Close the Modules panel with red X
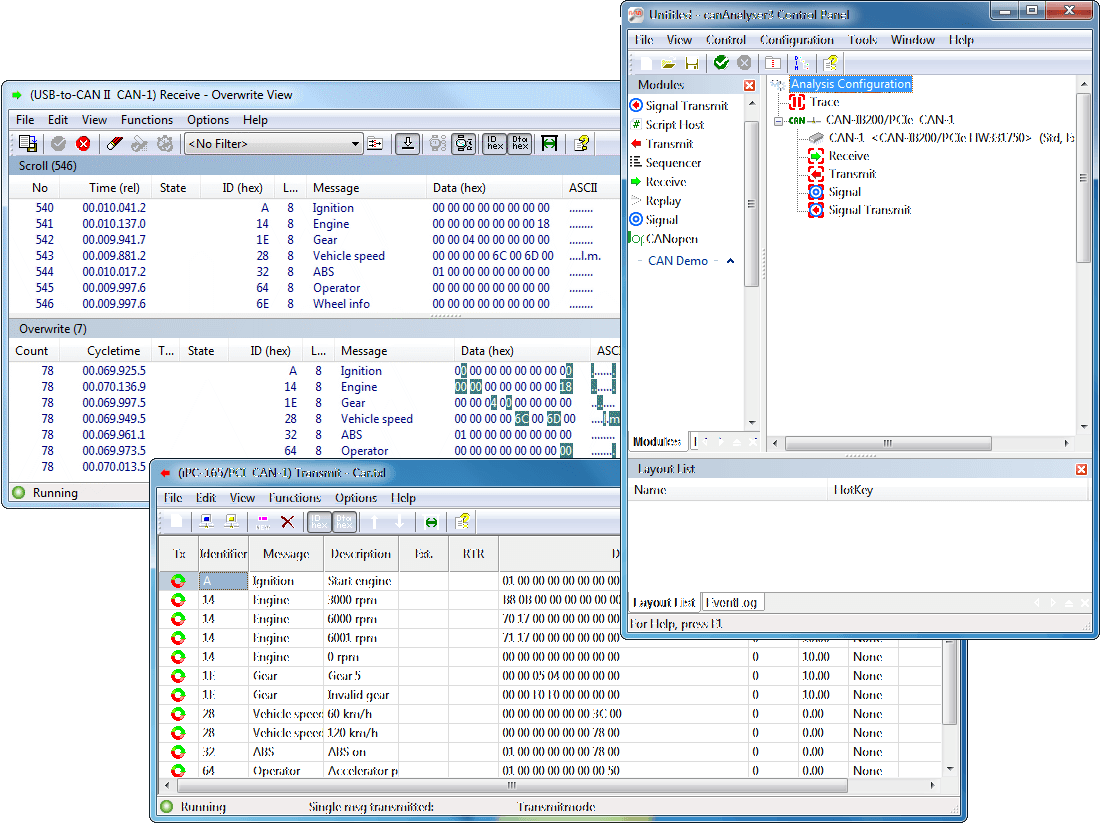1100x823 pixels. 749,85
